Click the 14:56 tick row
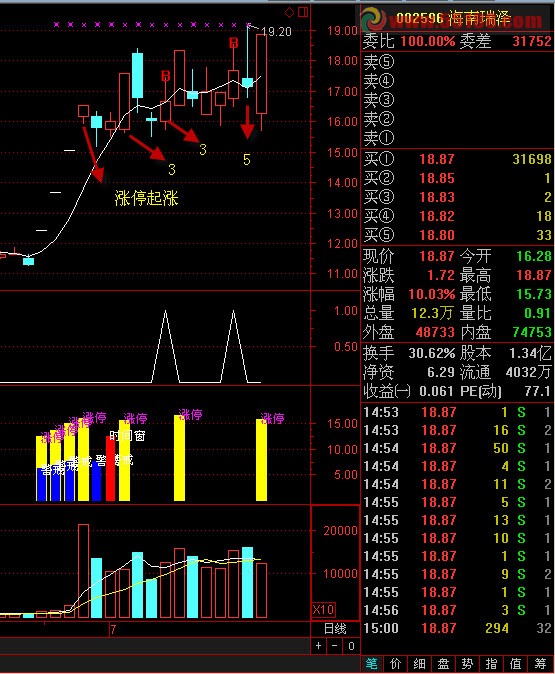This screenshot has height=674, width=555. tap(457, 610)
